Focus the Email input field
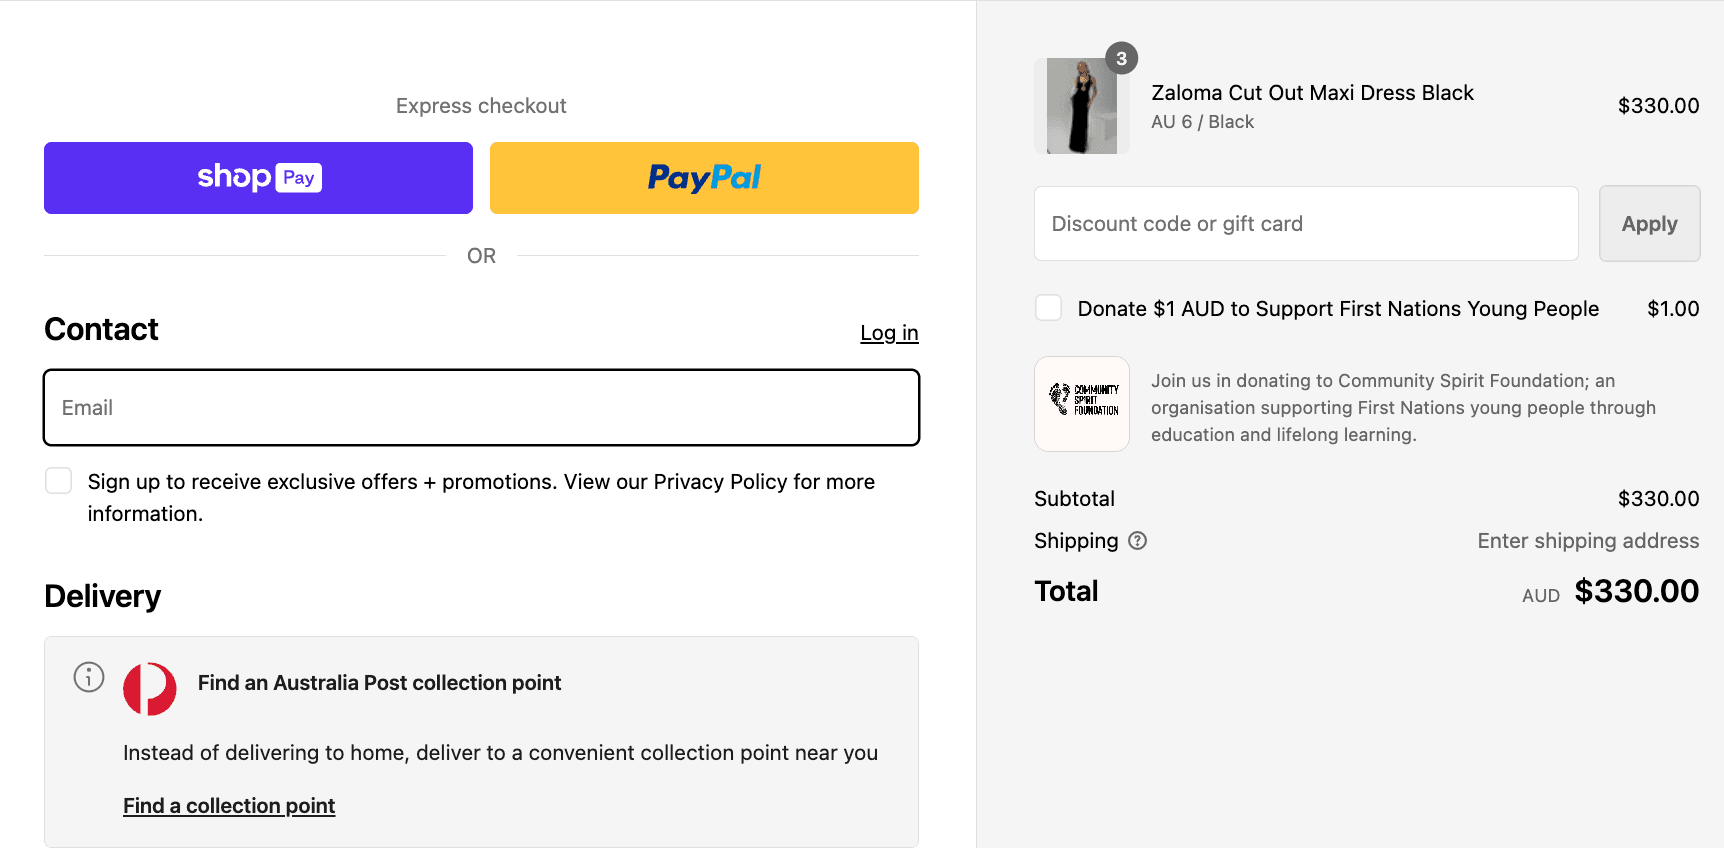The width and height of the screenshot is (1724, 848). pos(481,408)
